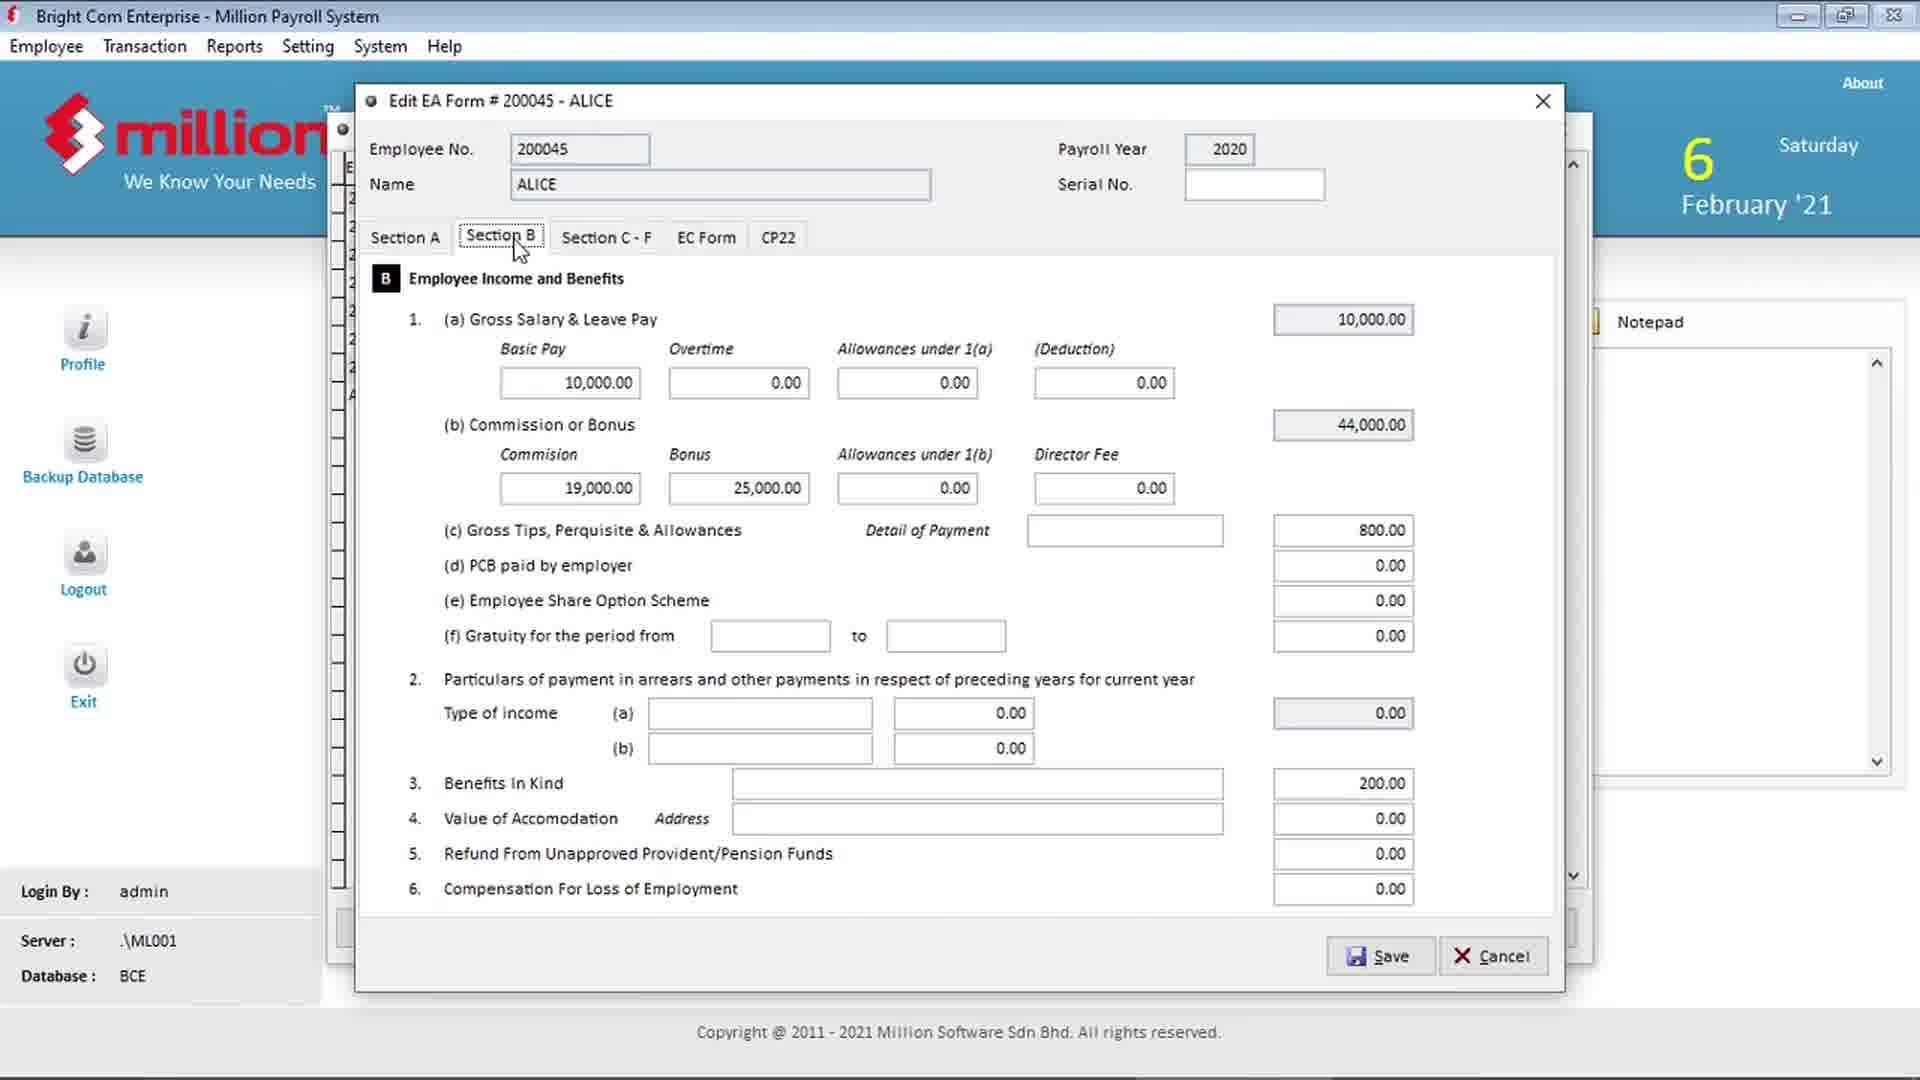The height and width of the screenshot is (1080, 1920).
Task: Click the Bonus amount field
Action: click(x=739, y=489)
